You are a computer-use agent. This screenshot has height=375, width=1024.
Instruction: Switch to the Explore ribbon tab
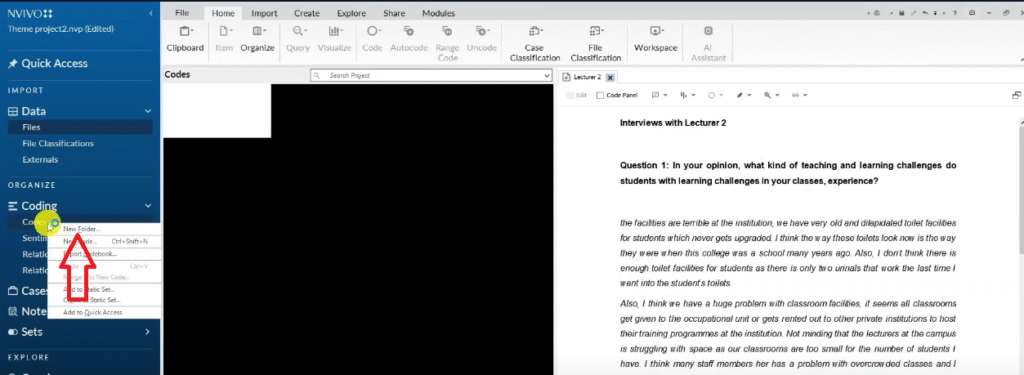[351, 13]
